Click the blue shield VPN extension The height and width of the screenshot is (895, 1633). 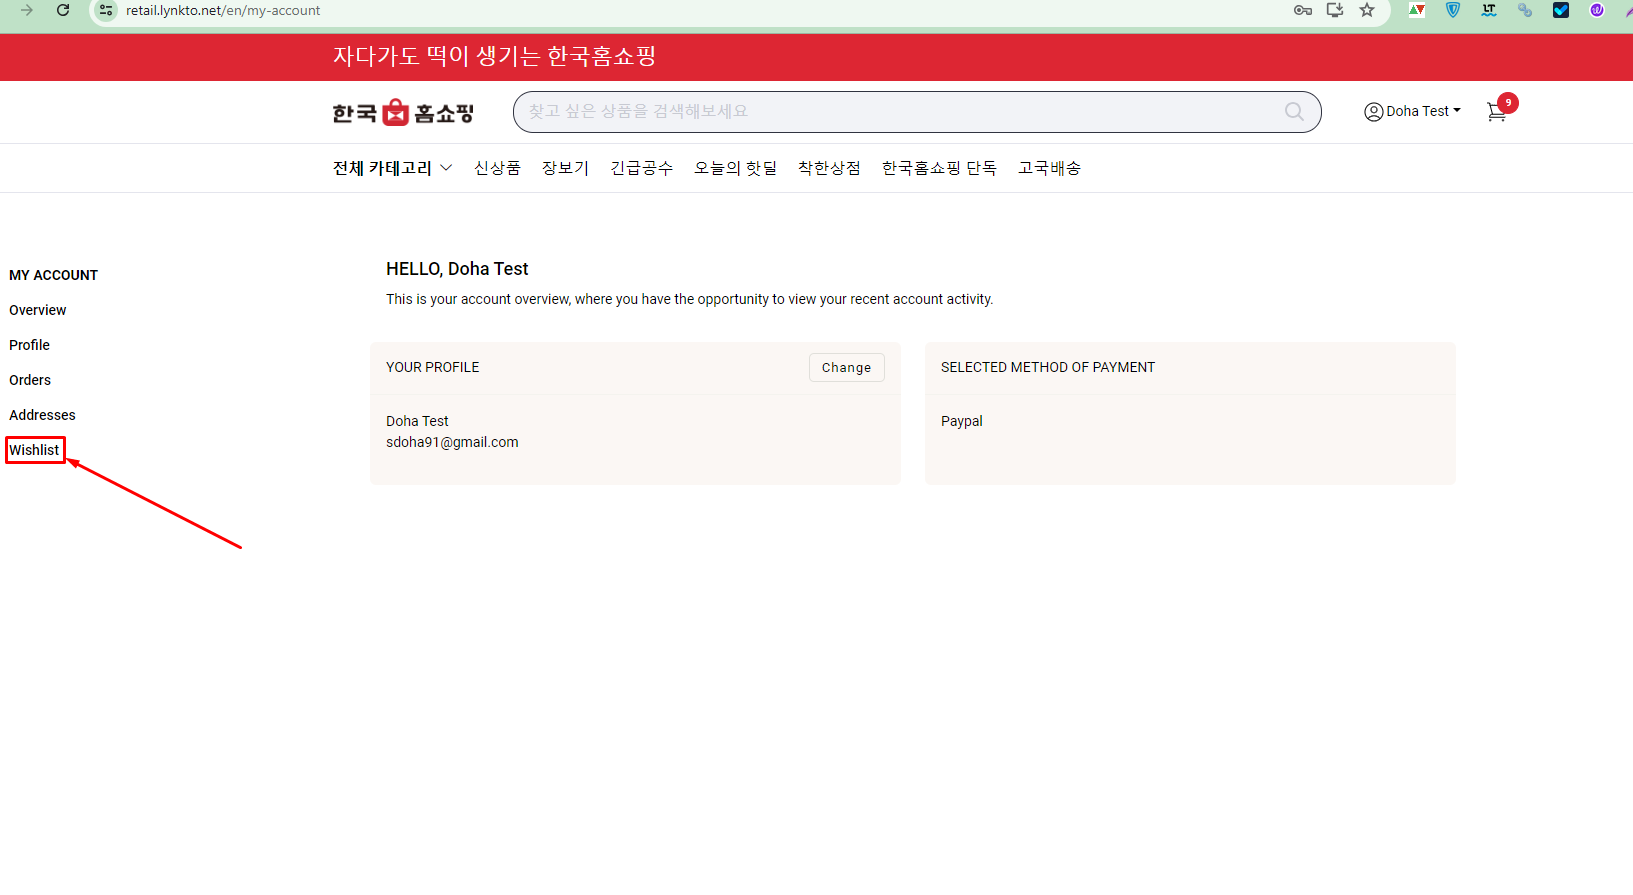coord(1453,10)
